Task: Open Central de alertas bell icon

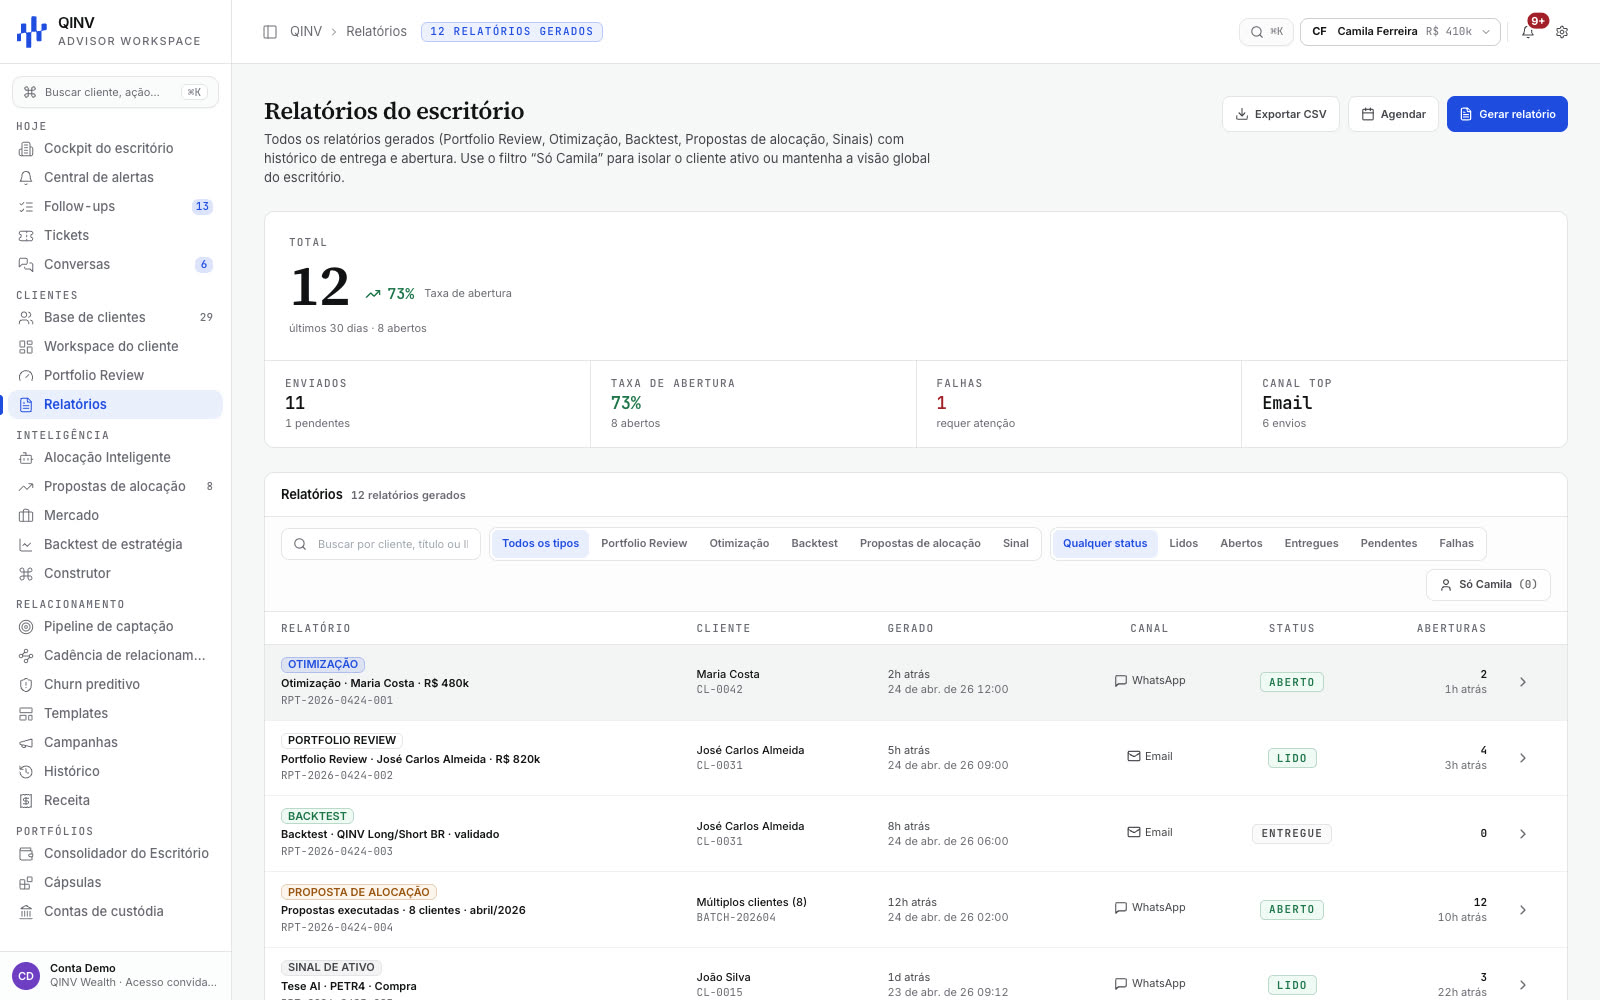Action: pos(26,178)
